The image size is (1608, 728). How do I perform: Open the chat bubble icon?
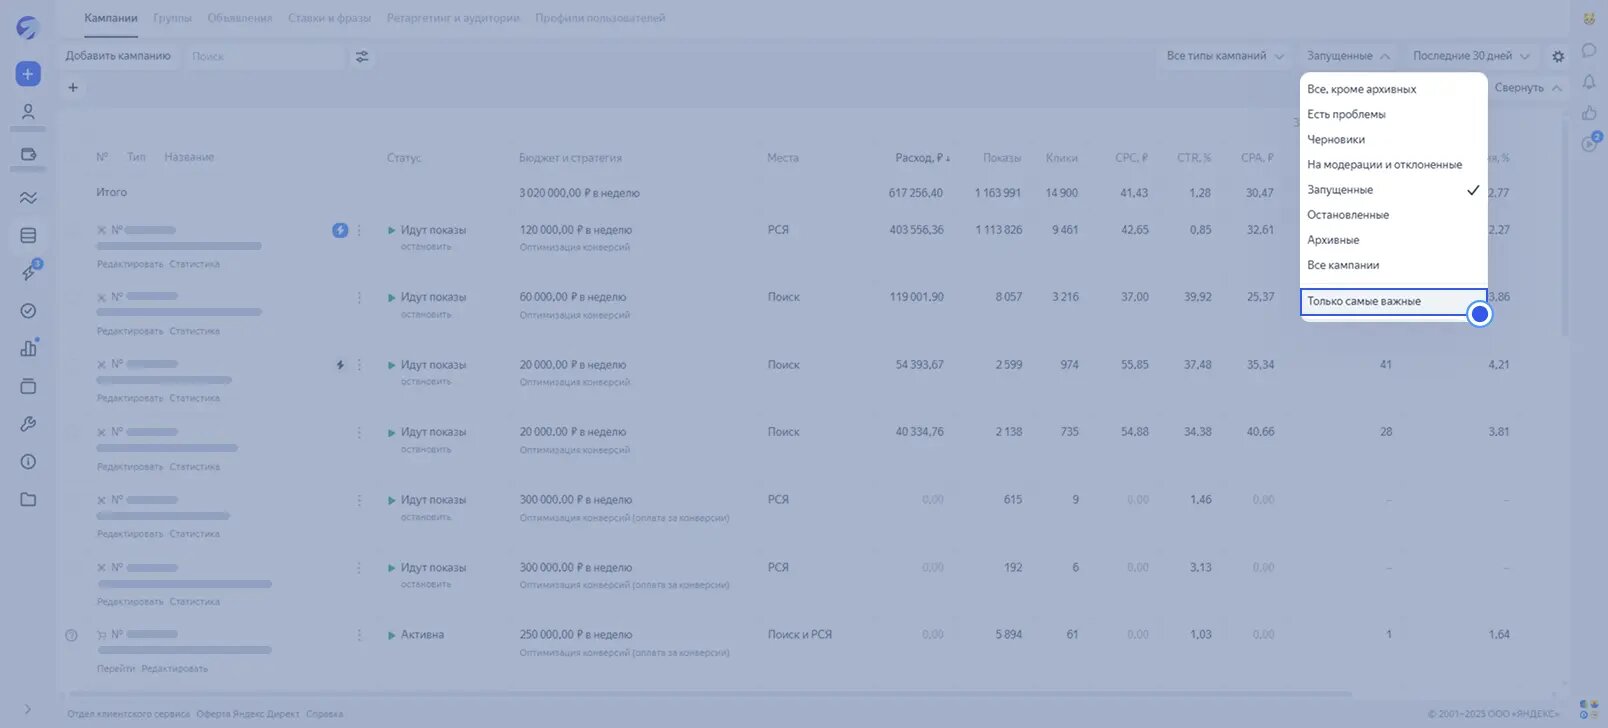click(x=1589, y=50)
